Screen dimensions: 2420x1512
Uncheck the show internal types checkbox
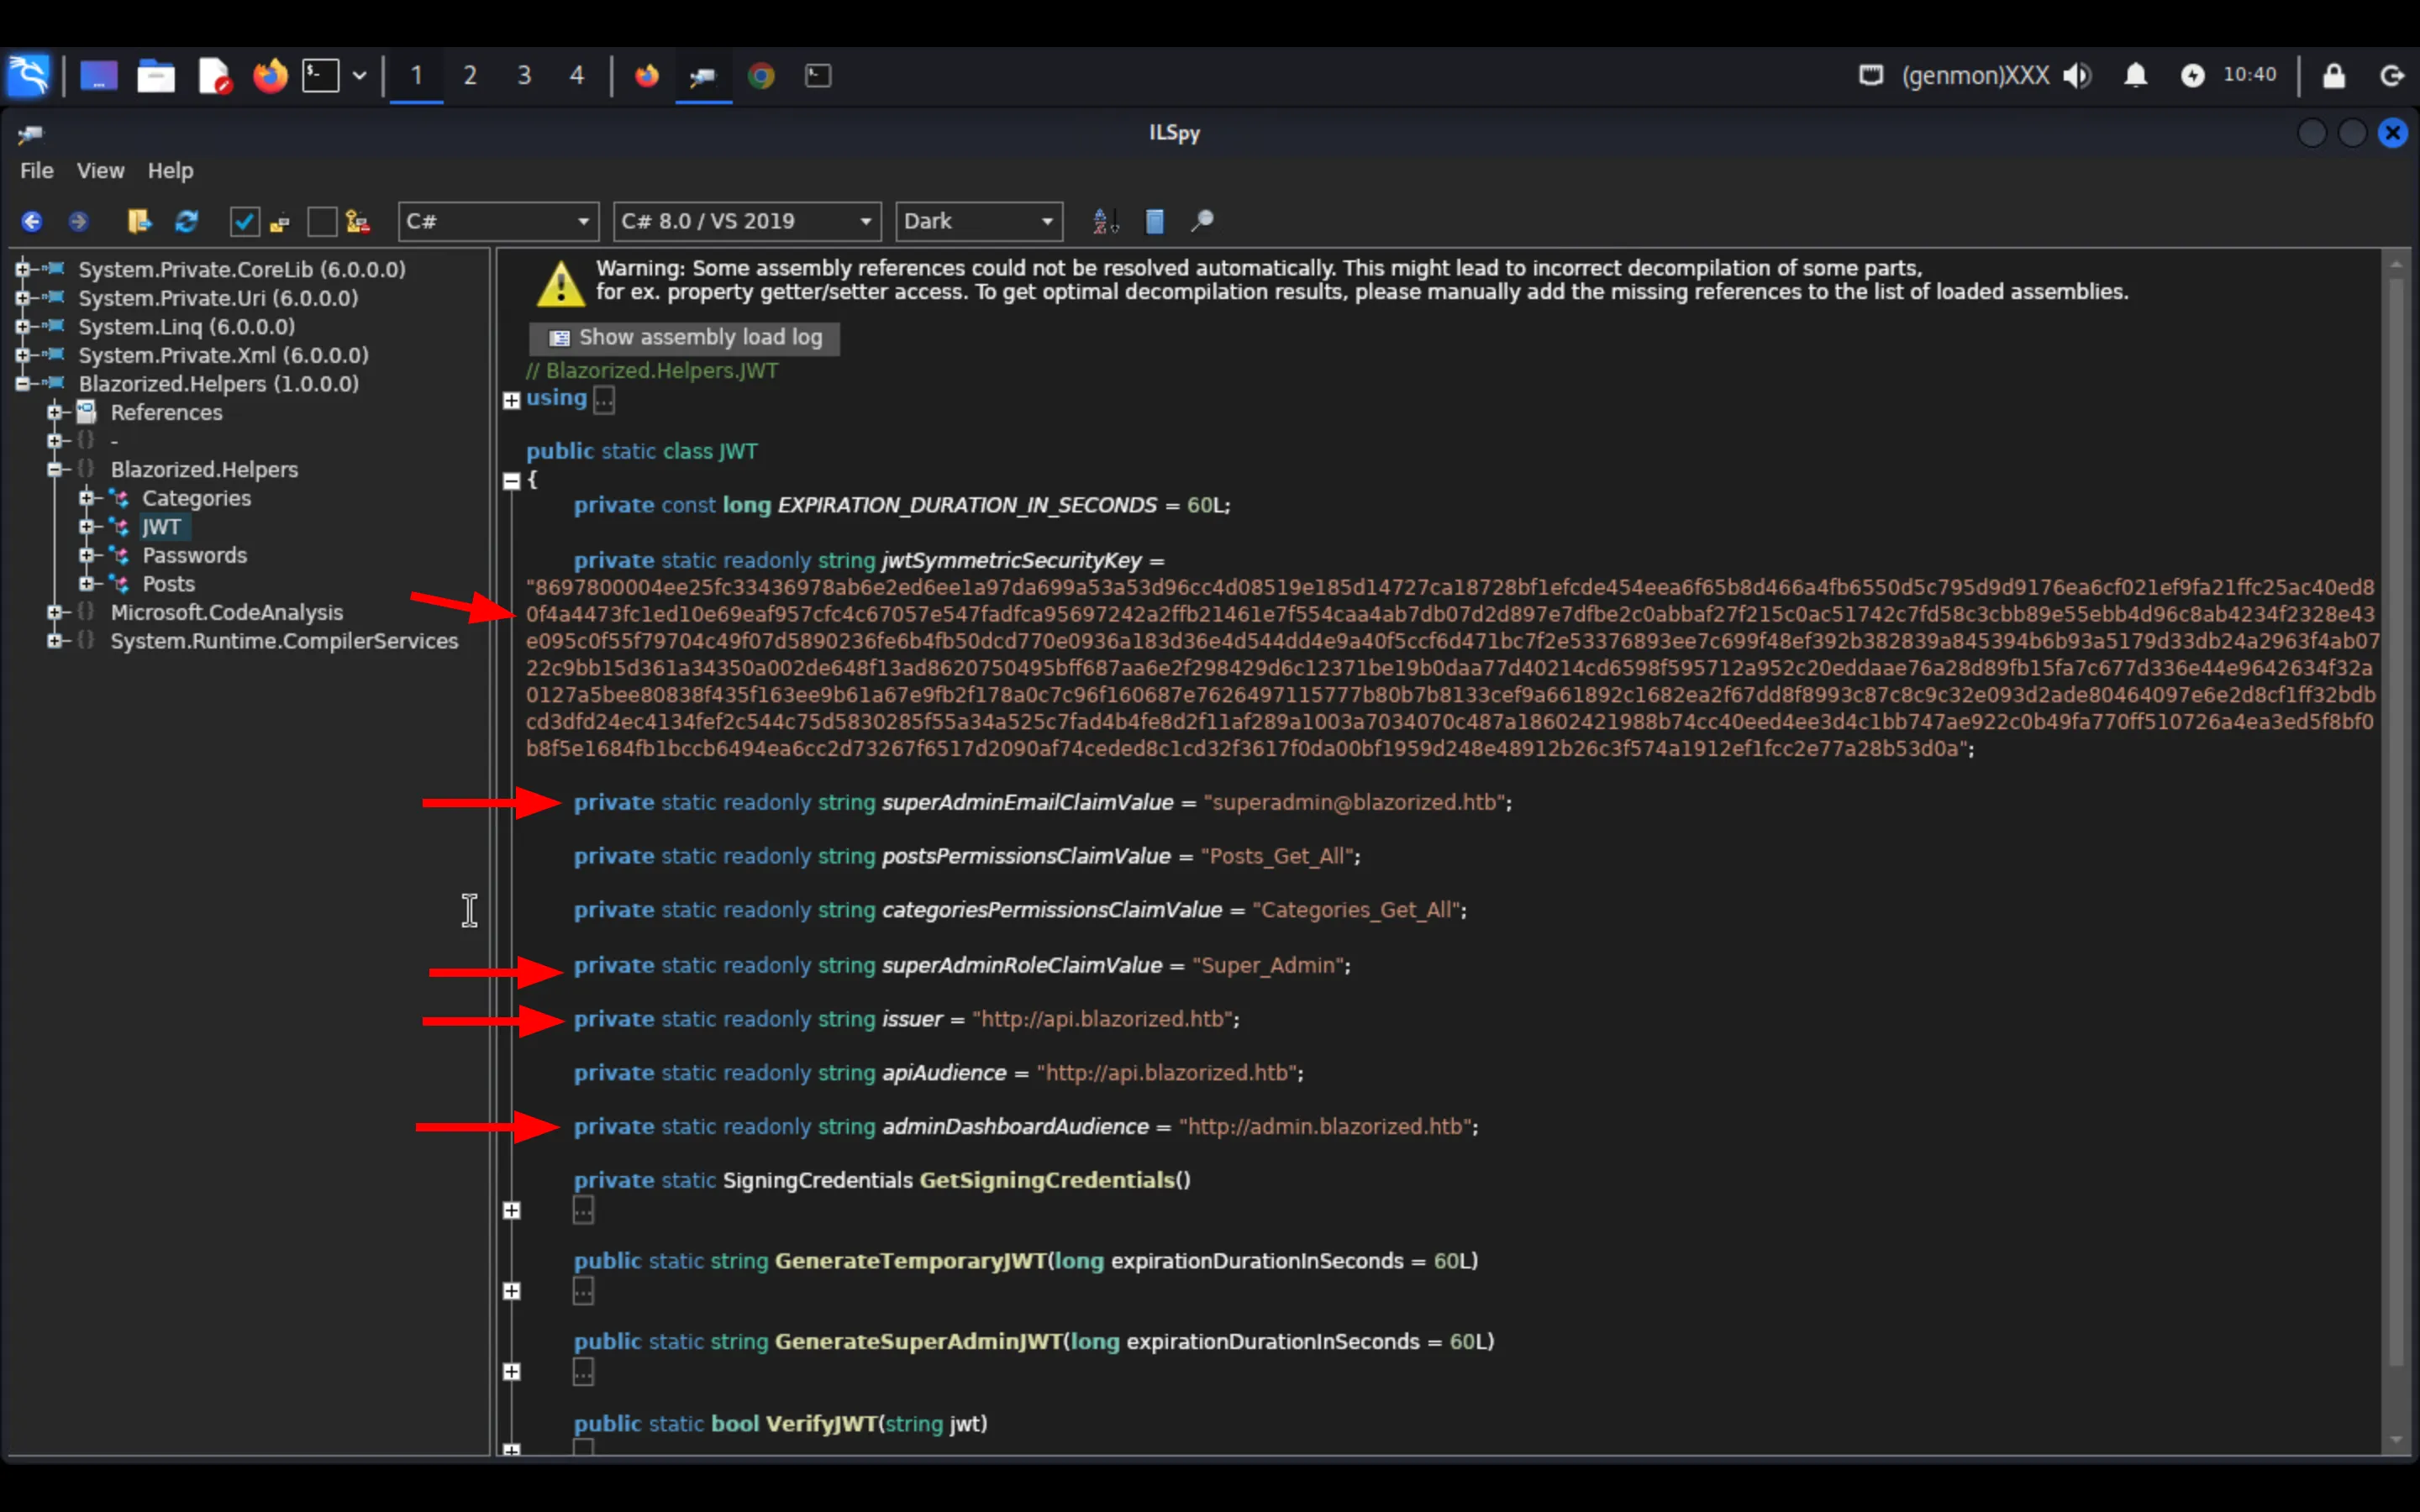(x=244, y=221)
